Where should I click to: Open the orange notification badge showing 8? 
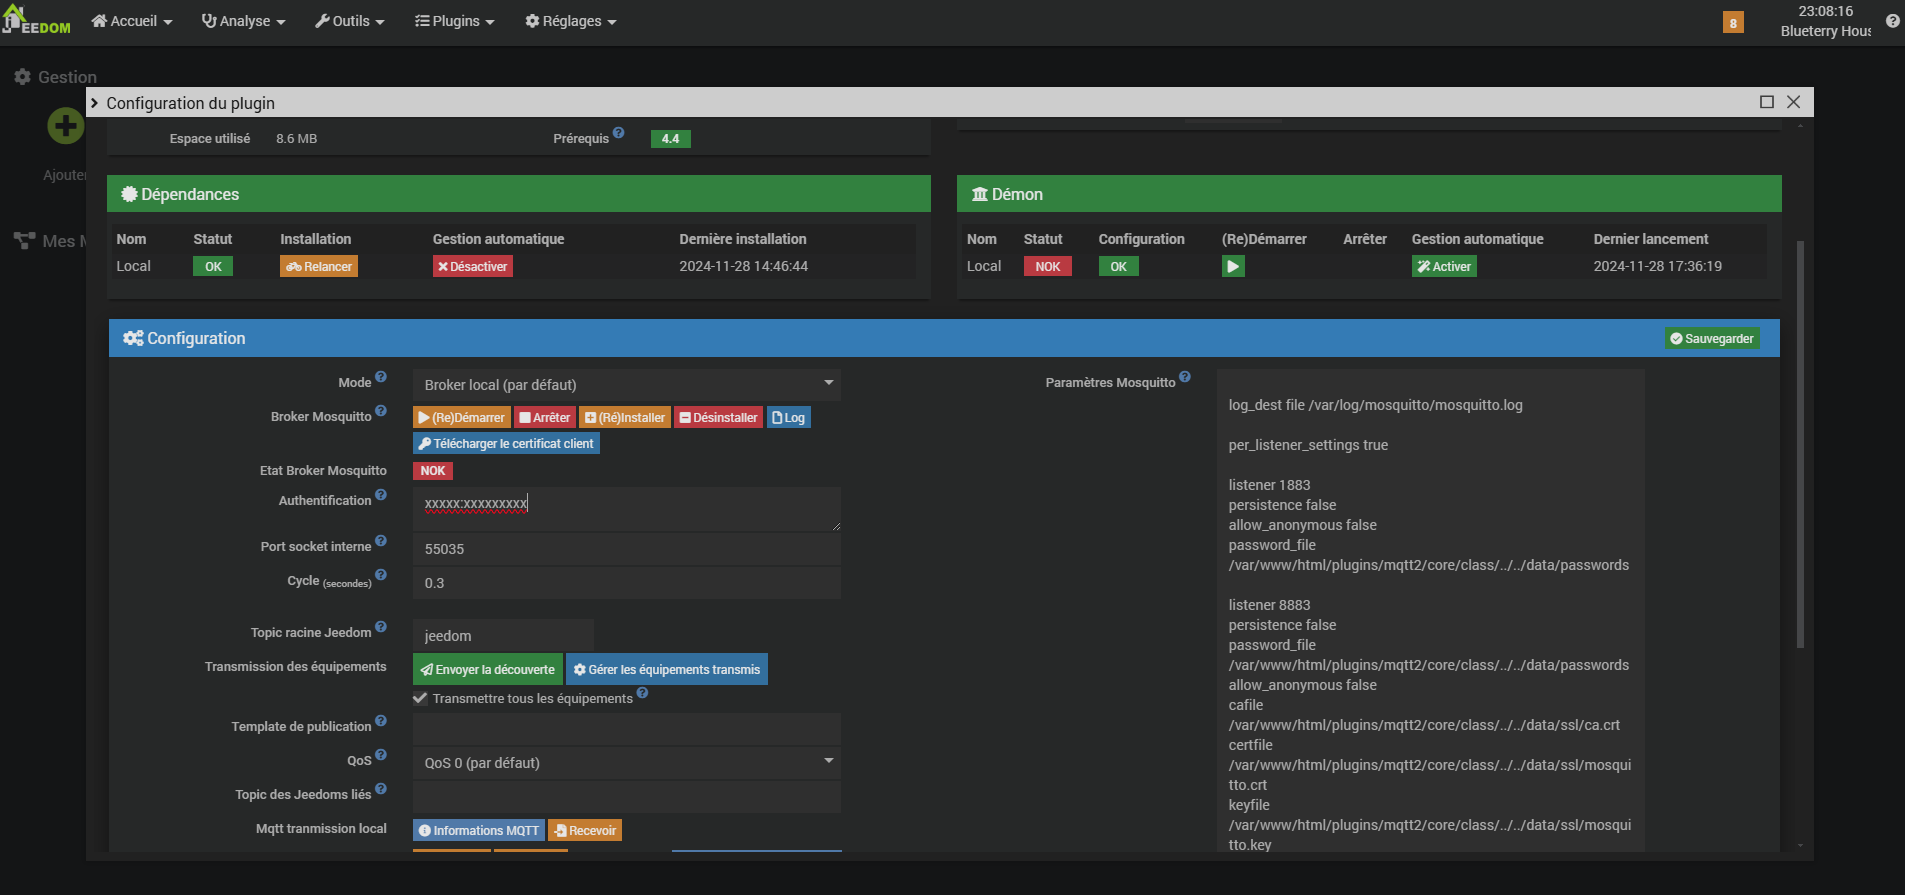point(1733,23)
